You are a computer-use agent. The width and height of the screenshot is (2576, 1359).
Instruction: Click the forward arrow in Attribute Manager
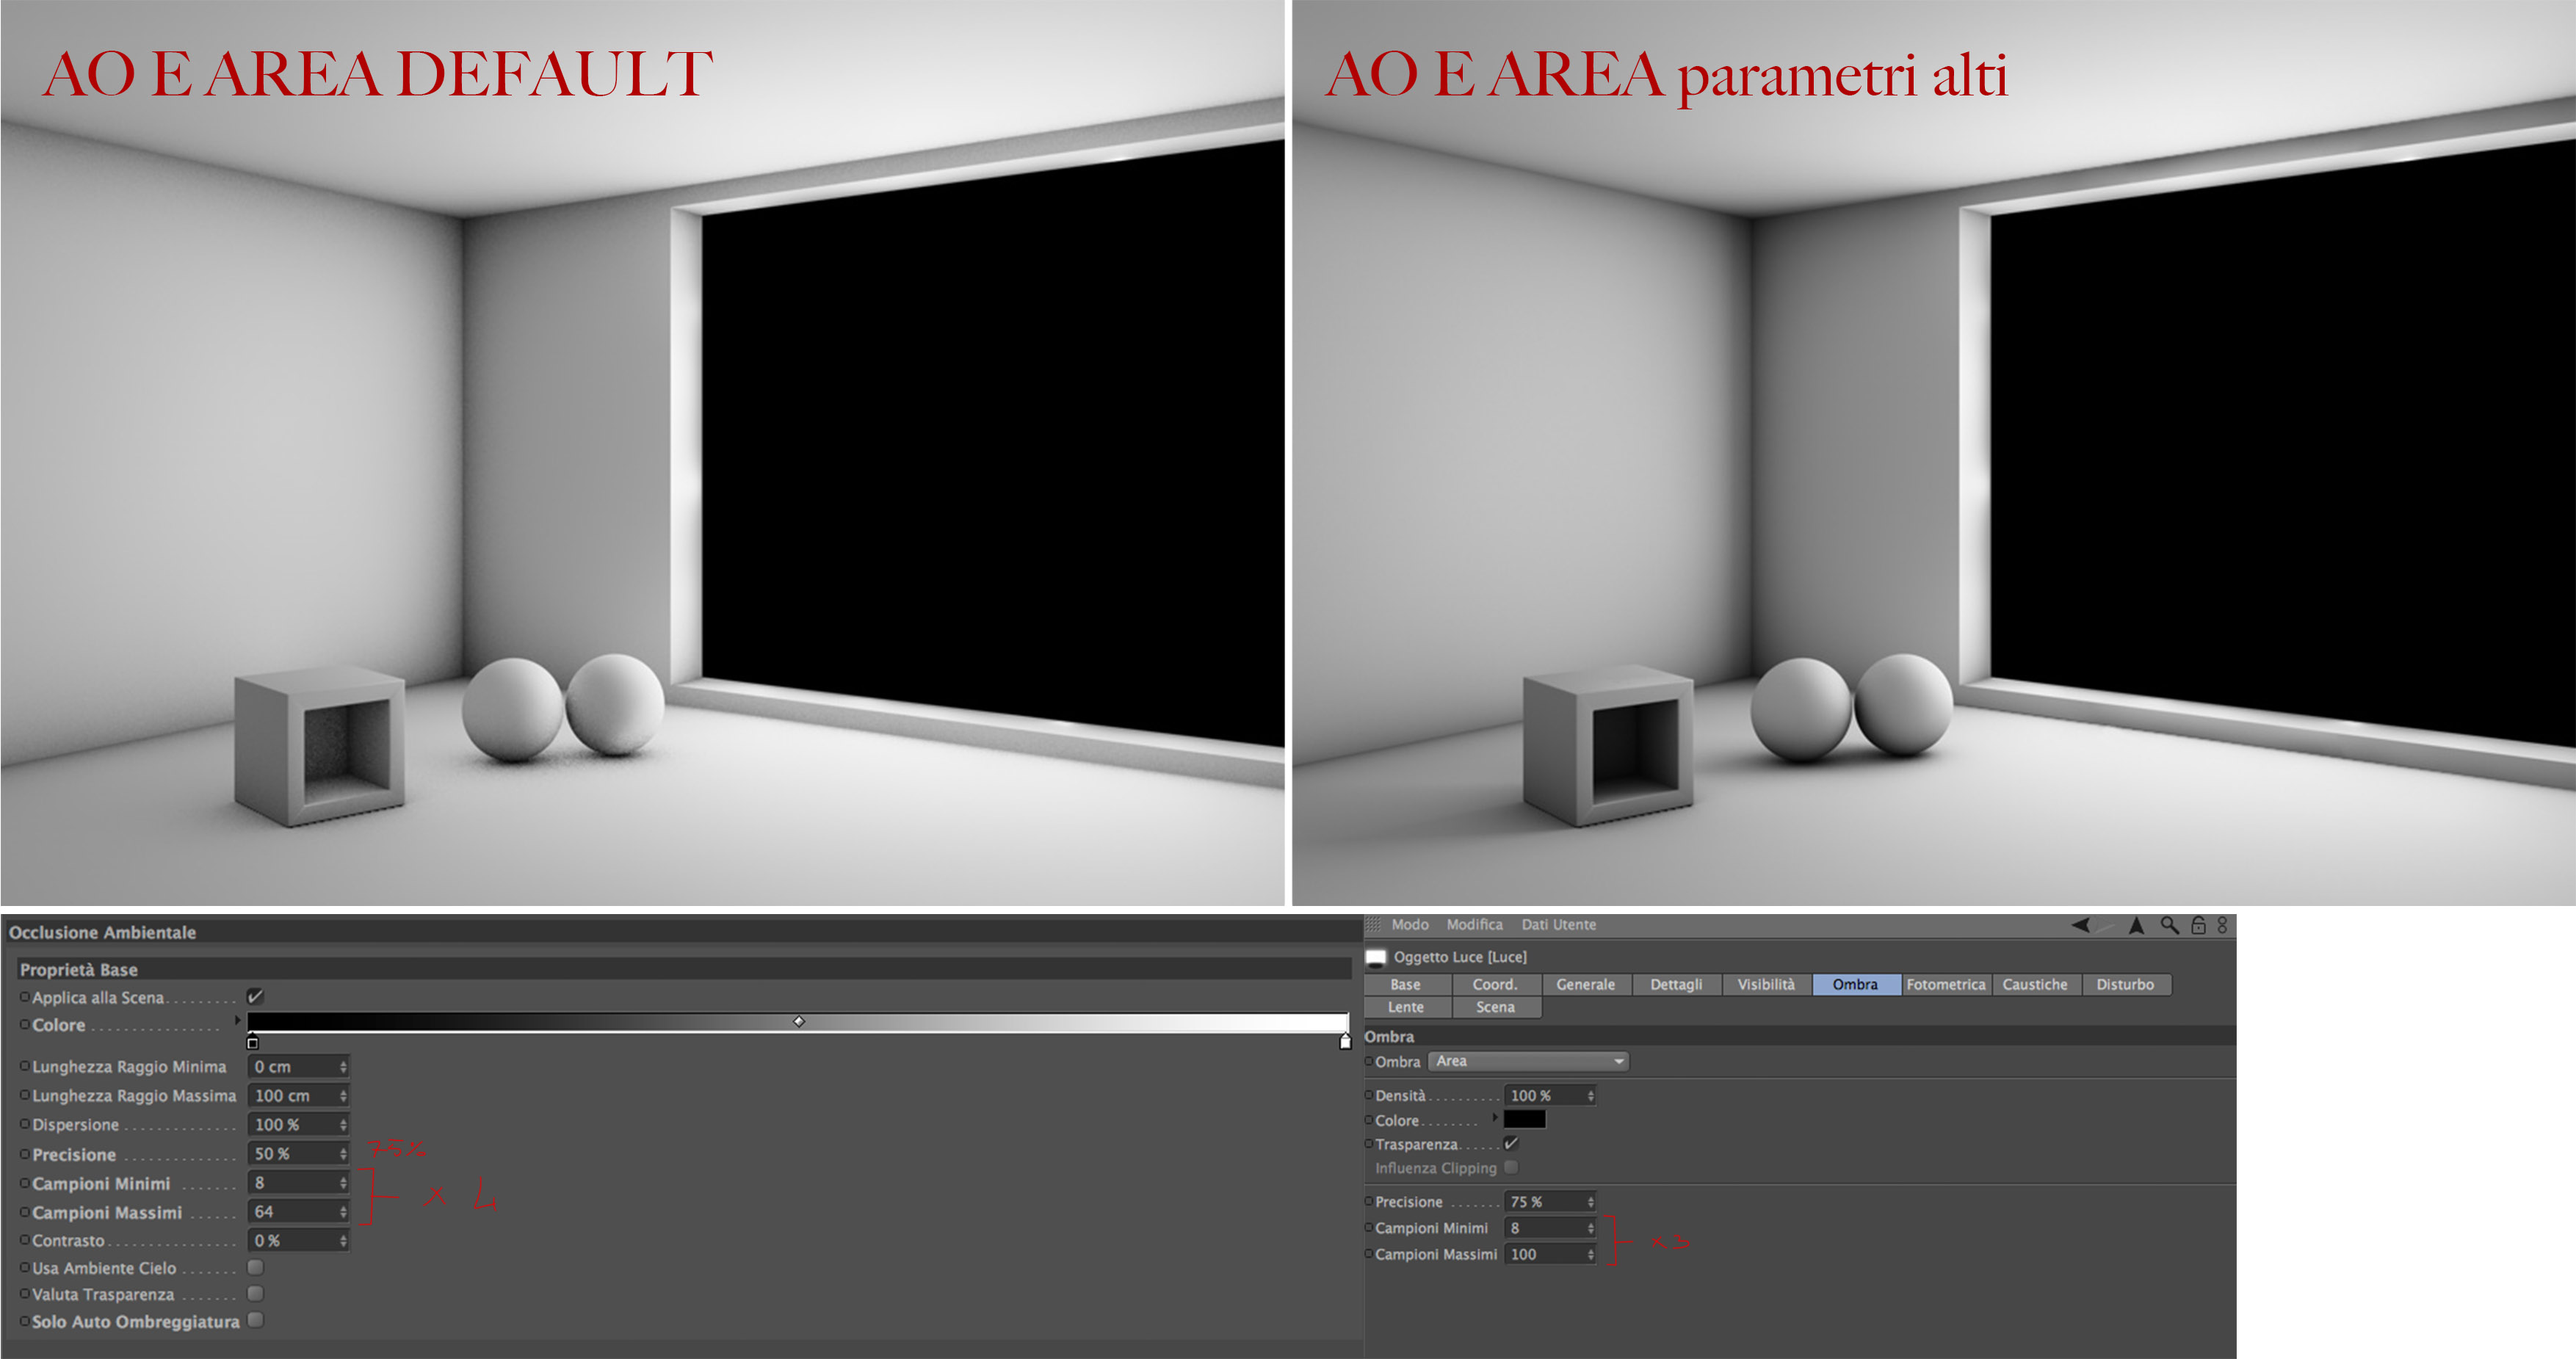coord(2106,925)
